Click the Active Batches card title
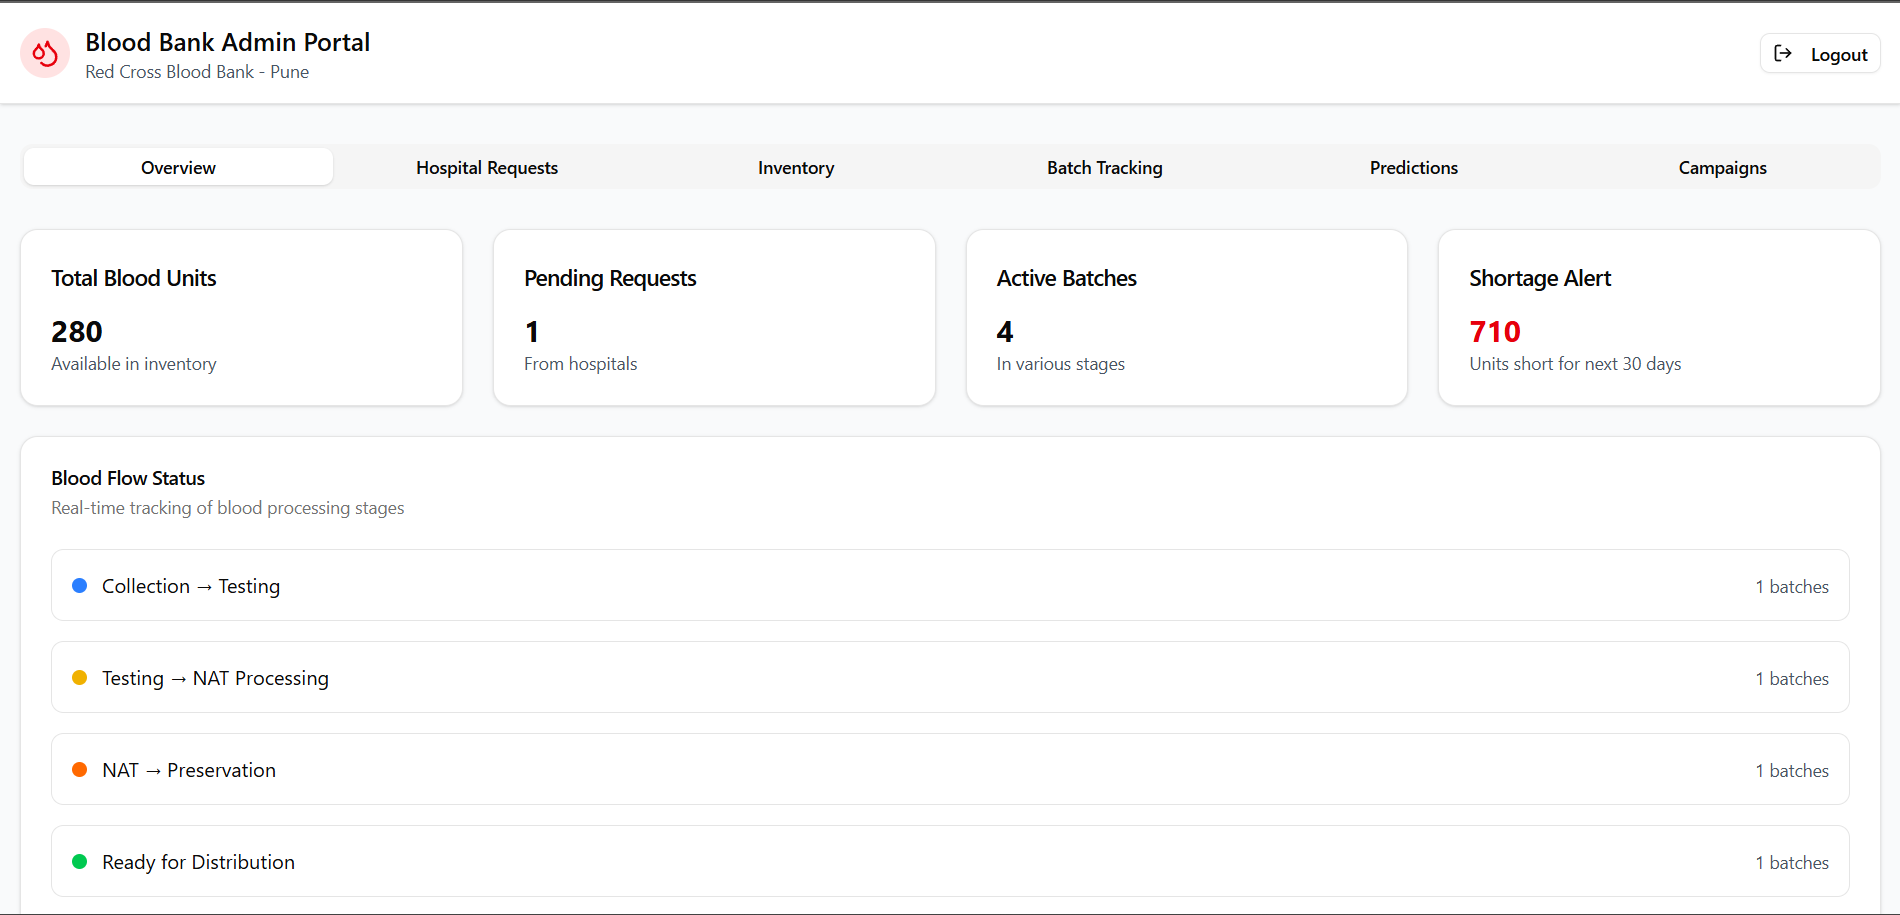The image size is (1900, 915). [x=1067, y=278]
